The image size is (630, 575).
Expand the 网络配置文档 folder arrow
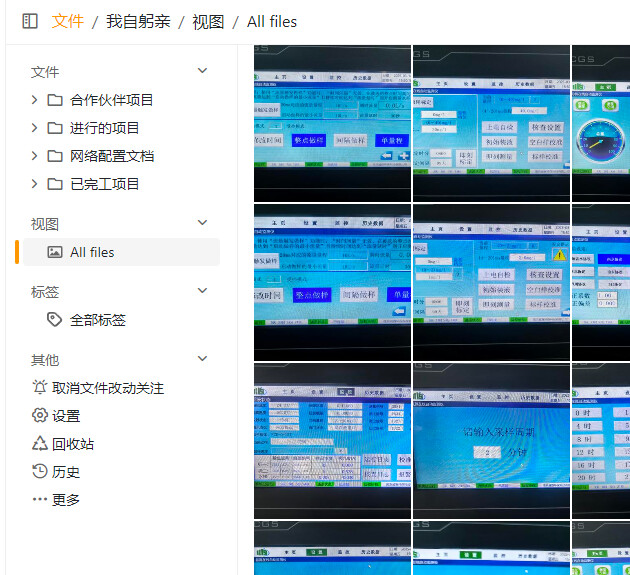[x=35, y=156]
